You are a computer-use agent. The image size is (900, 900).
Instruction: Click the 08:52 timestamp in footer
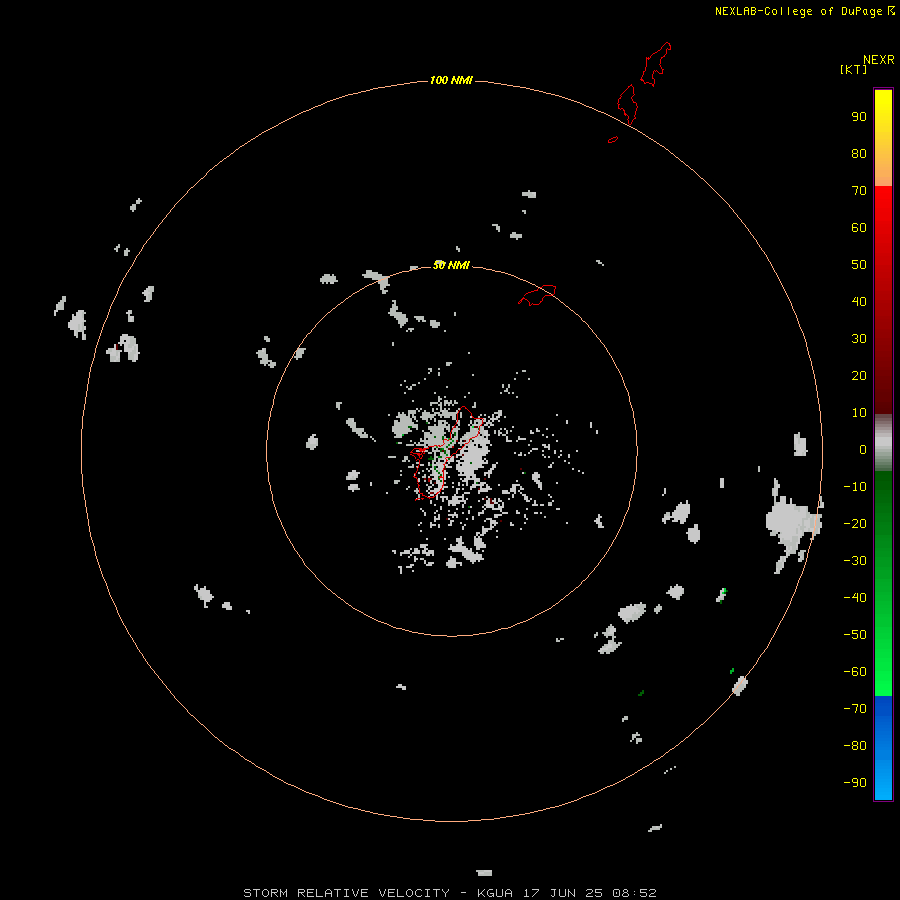point(634,893)
